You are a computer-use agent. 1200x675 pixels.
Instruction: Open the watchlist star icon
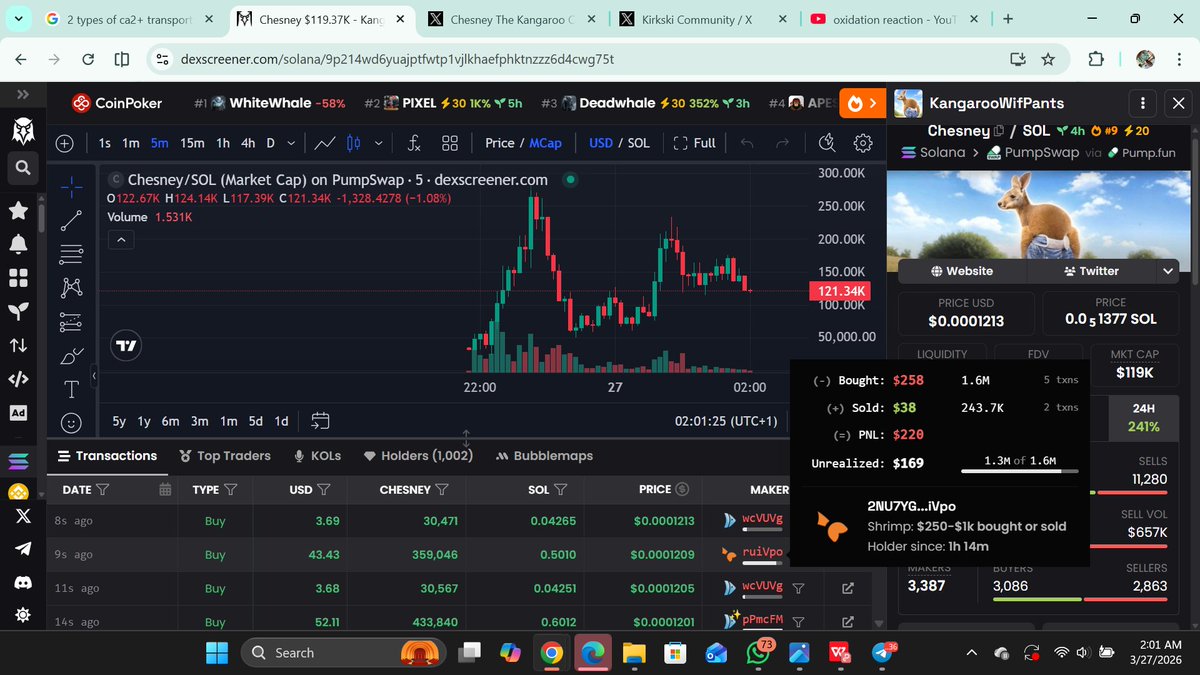(18, 210)
